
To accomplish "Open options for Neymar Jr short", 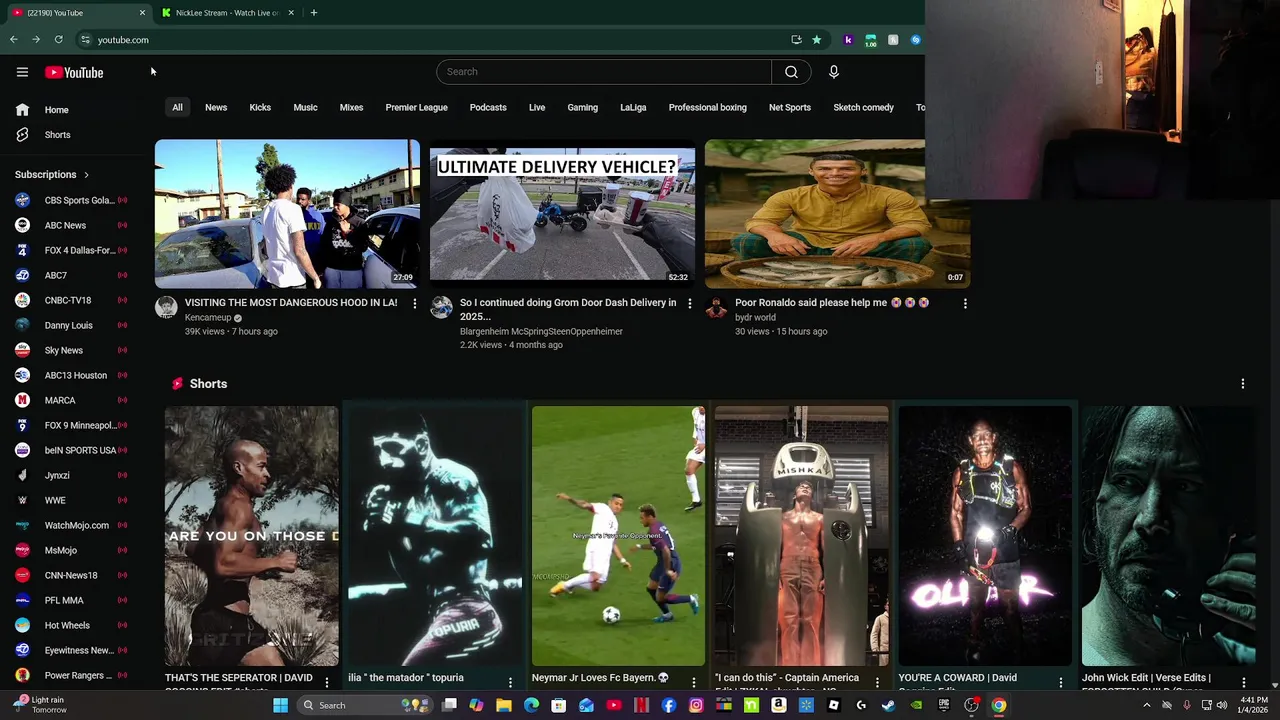I will (693, 682).
